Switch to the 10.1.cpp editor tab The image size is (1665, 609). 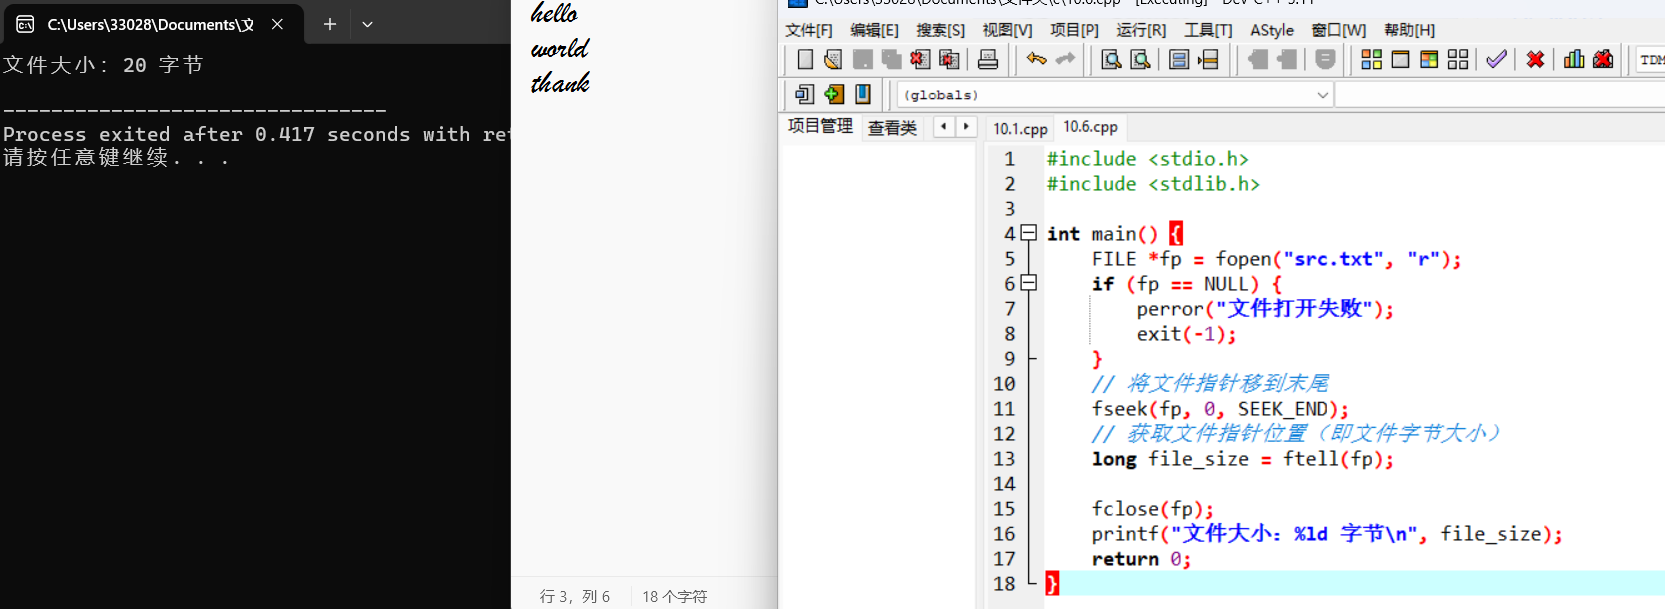[x=1020, y=128]
